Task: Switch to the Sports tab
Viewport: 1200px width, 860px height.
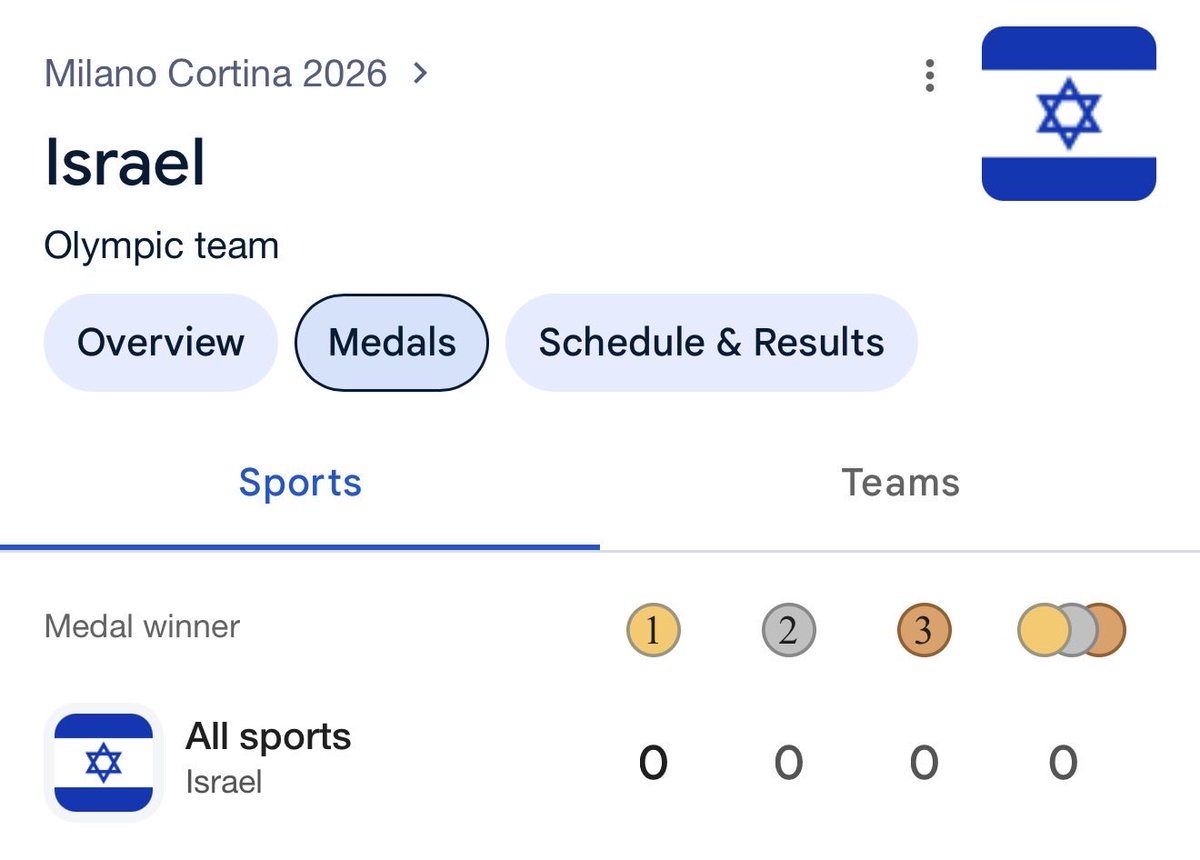Action: click(300, 483)
